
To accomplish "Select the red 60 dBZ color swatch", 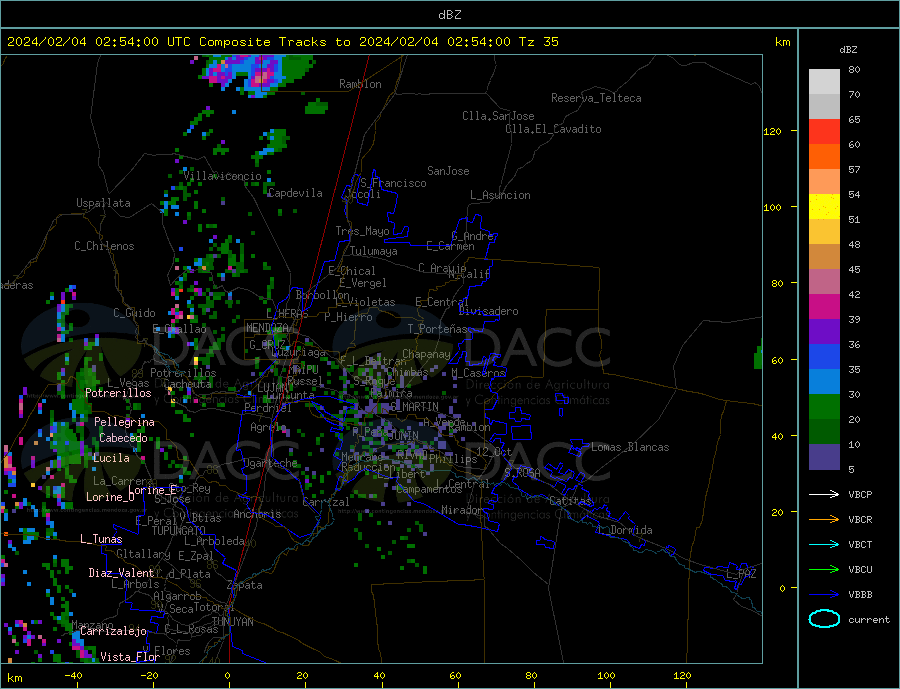I will pos(824,131).
